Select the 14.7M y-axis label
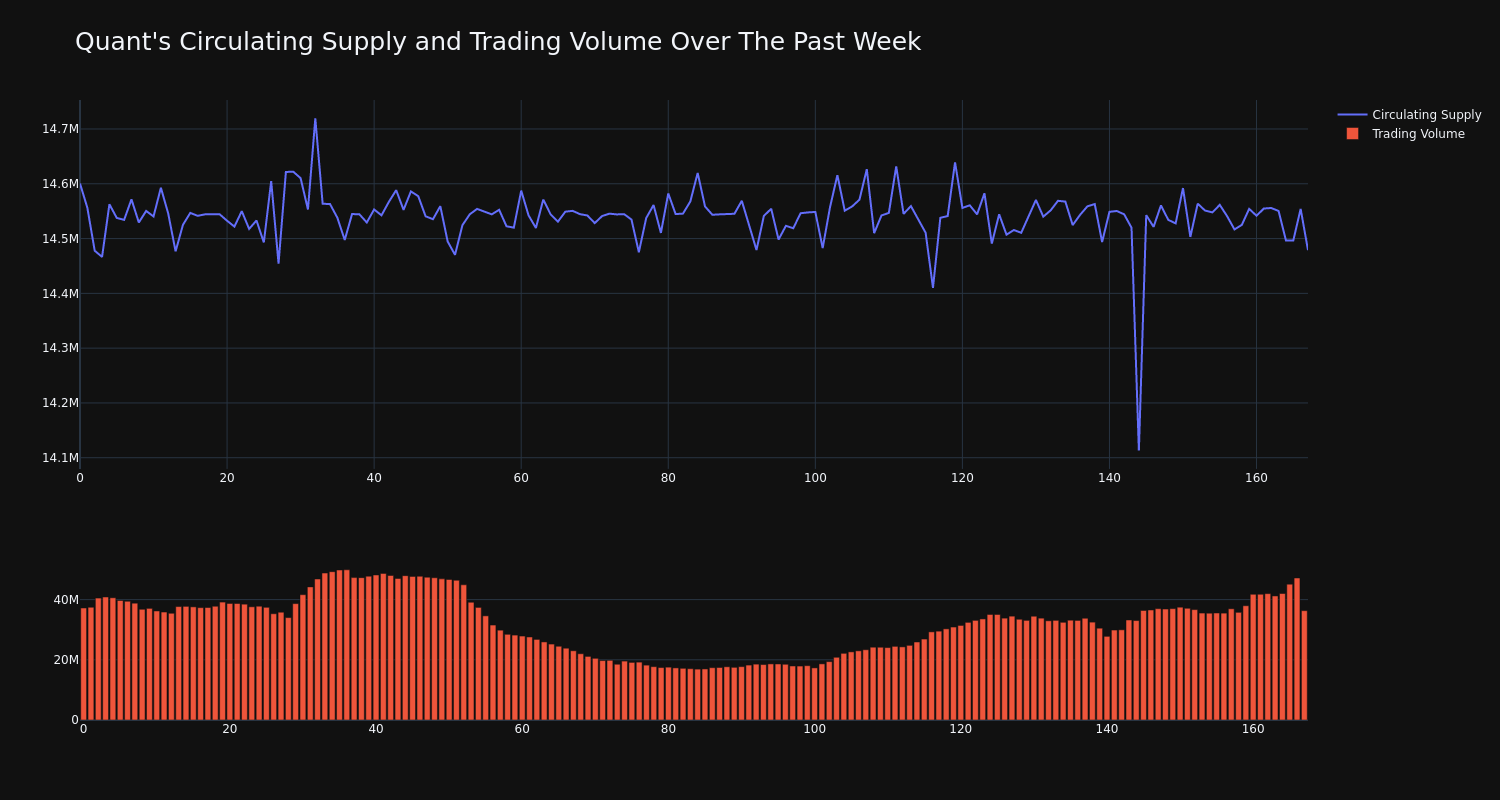 (60, 129)
